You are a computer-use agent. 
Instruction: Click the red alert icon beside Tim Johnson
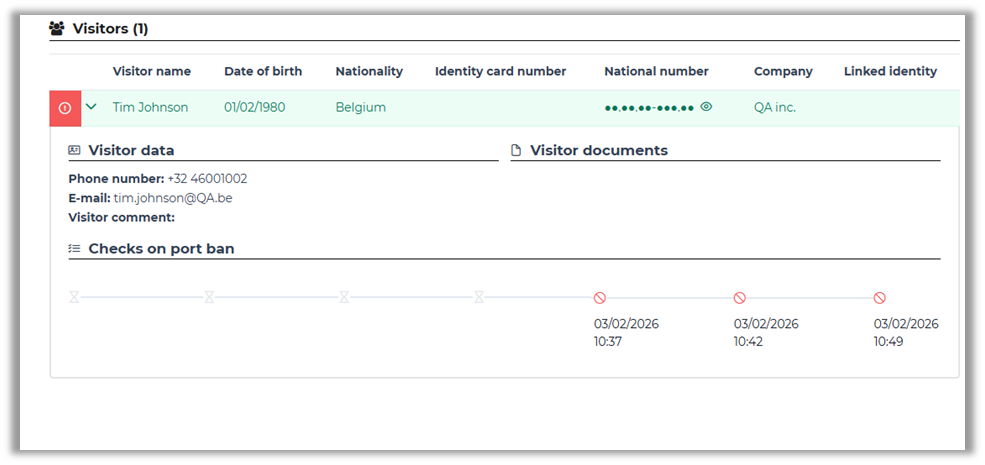(65, 108)
